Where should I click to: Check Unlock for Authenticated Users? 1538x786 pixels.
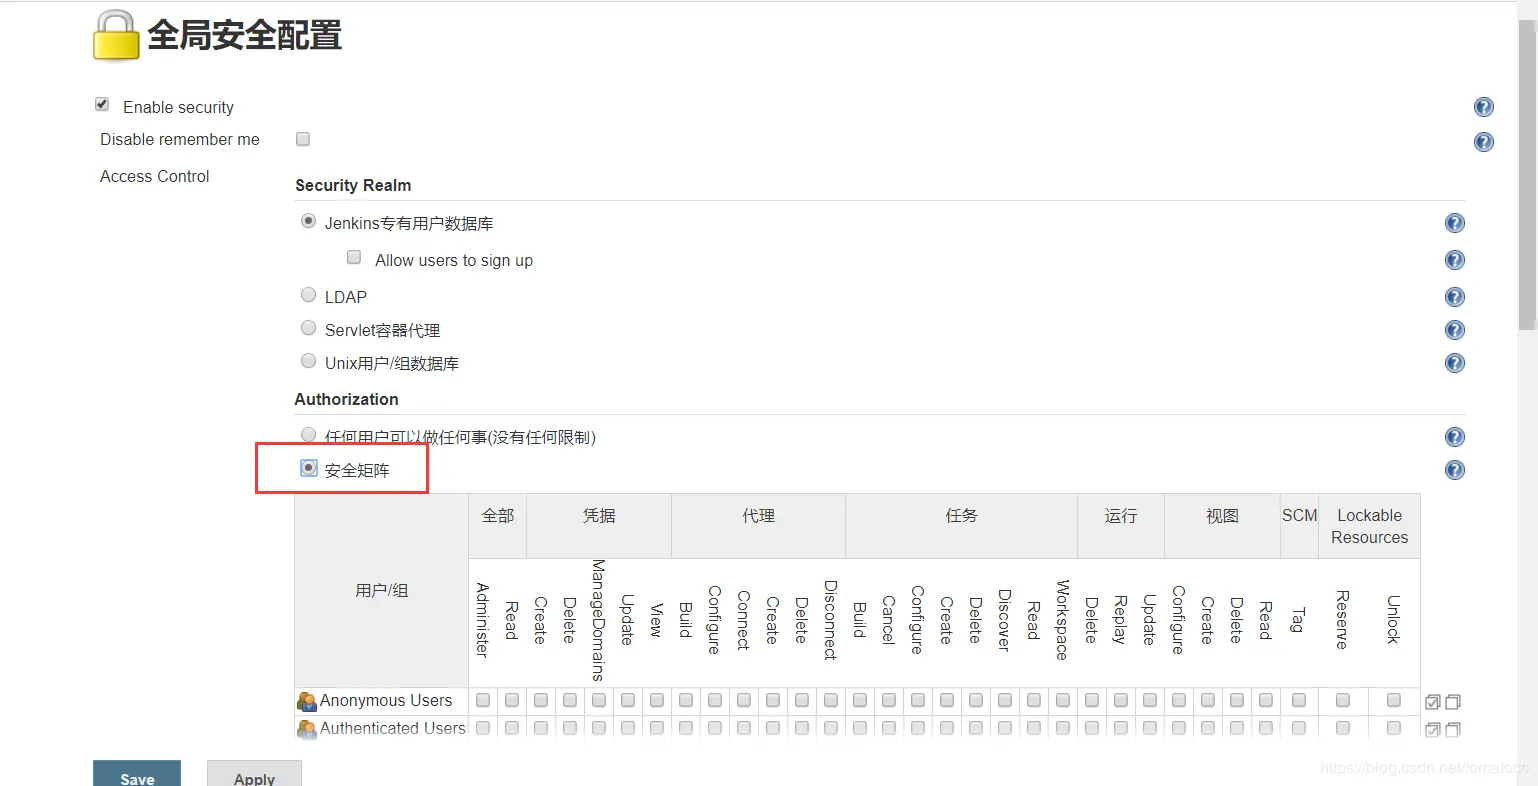[x=1394, y=728]
